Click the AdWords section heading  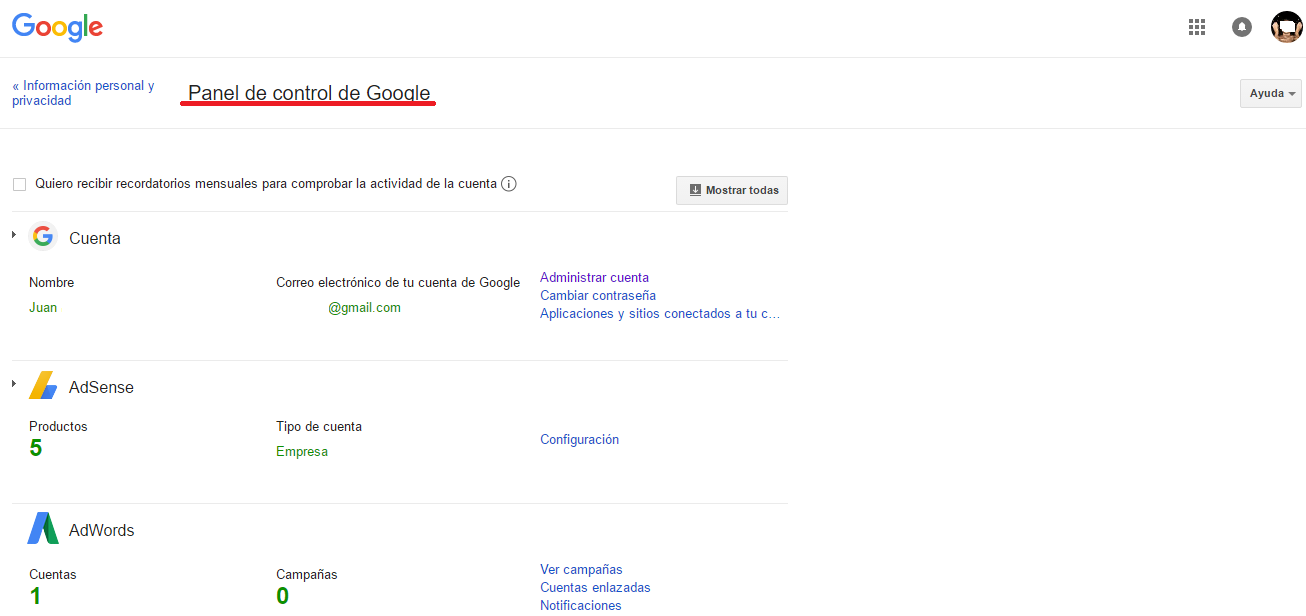(x=101, y=531)
